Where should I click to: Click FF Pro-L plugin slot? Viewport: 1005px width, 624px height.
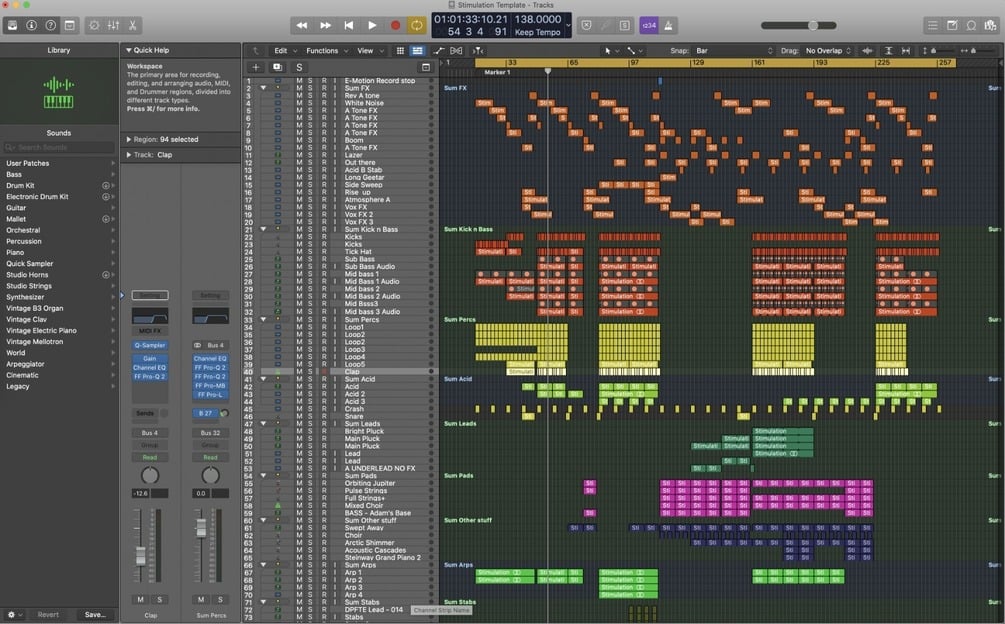coord(210,395)
